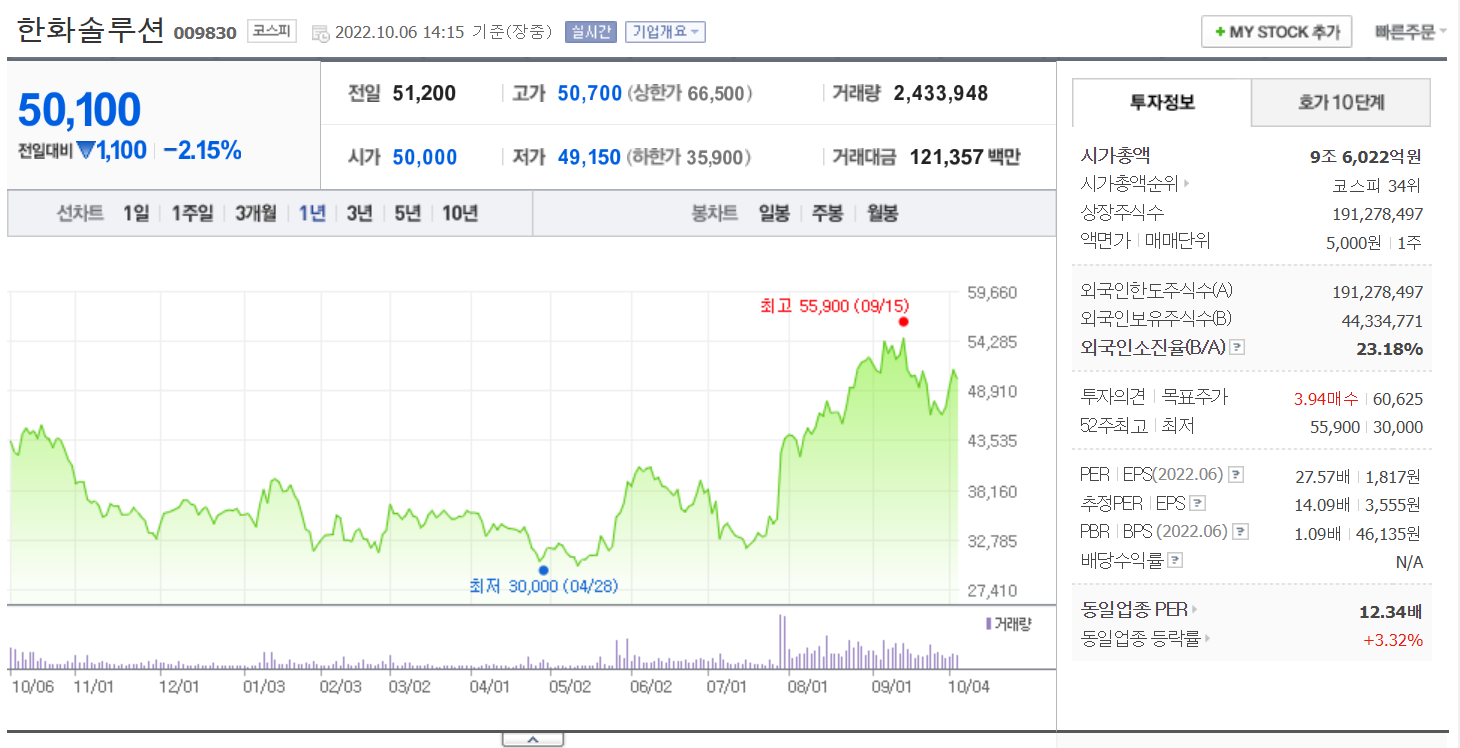Click the 전일 value 51,200
This screenshot has width=1460, height=748.
(x=424, y=94)
